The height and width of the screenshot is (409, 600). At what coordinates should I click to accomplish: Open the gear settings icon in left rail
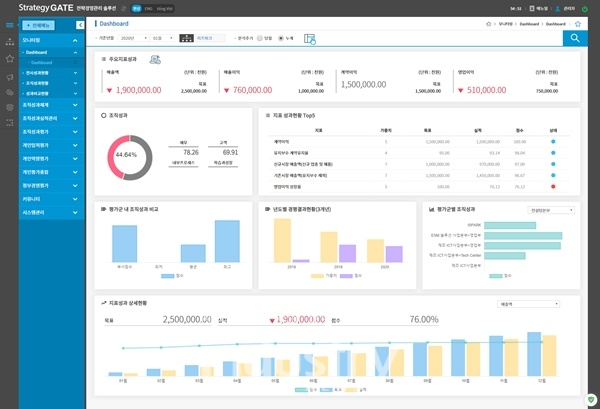10,107
